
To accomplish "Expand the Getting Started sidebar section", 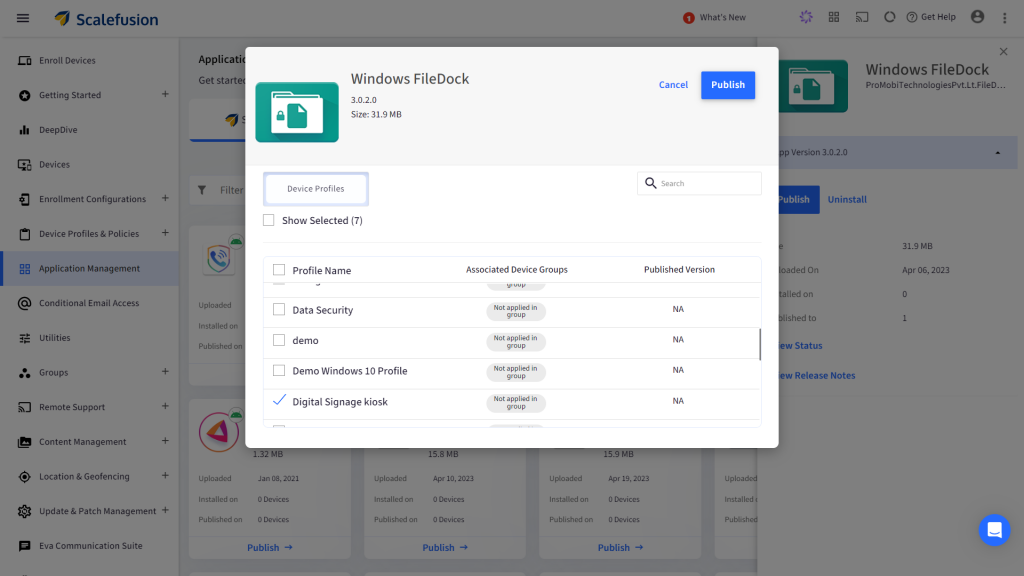I will click(x=165, y=95).
